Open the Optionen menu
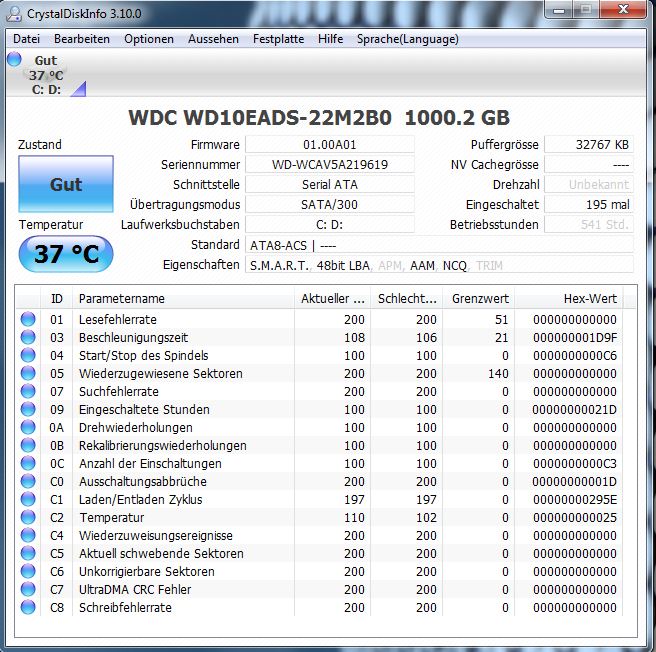Viewport: 656px width, 652px height. click(x=149, y=39)
